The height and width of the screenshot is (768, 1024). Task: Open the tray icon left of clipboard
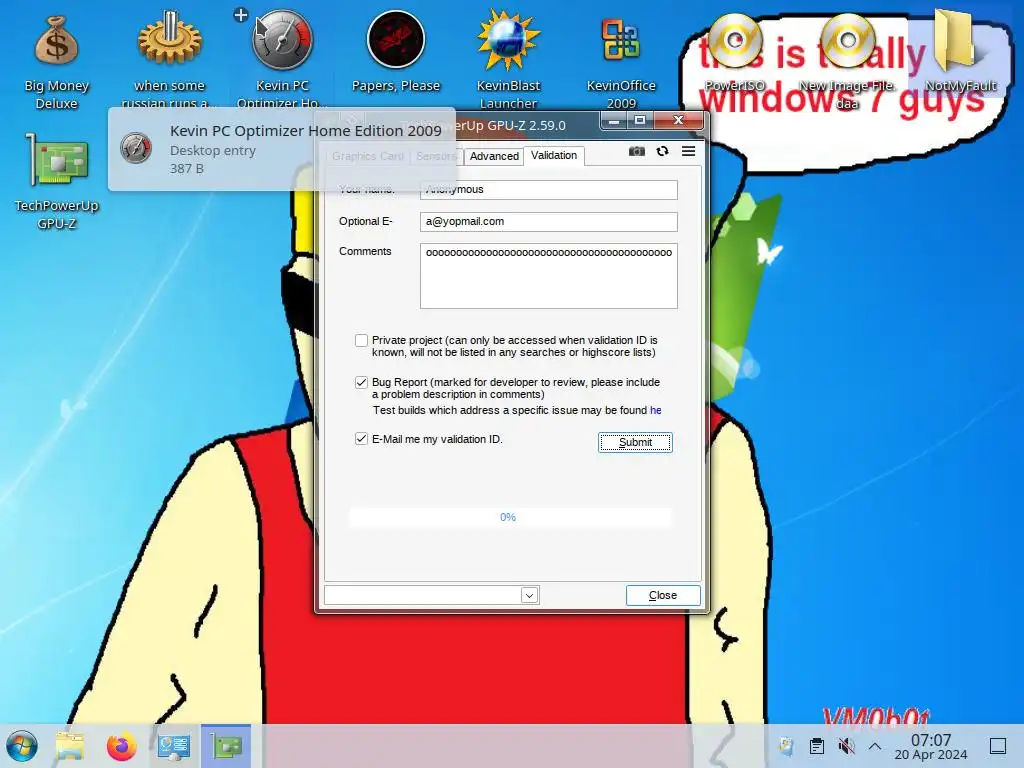point(786,746)
